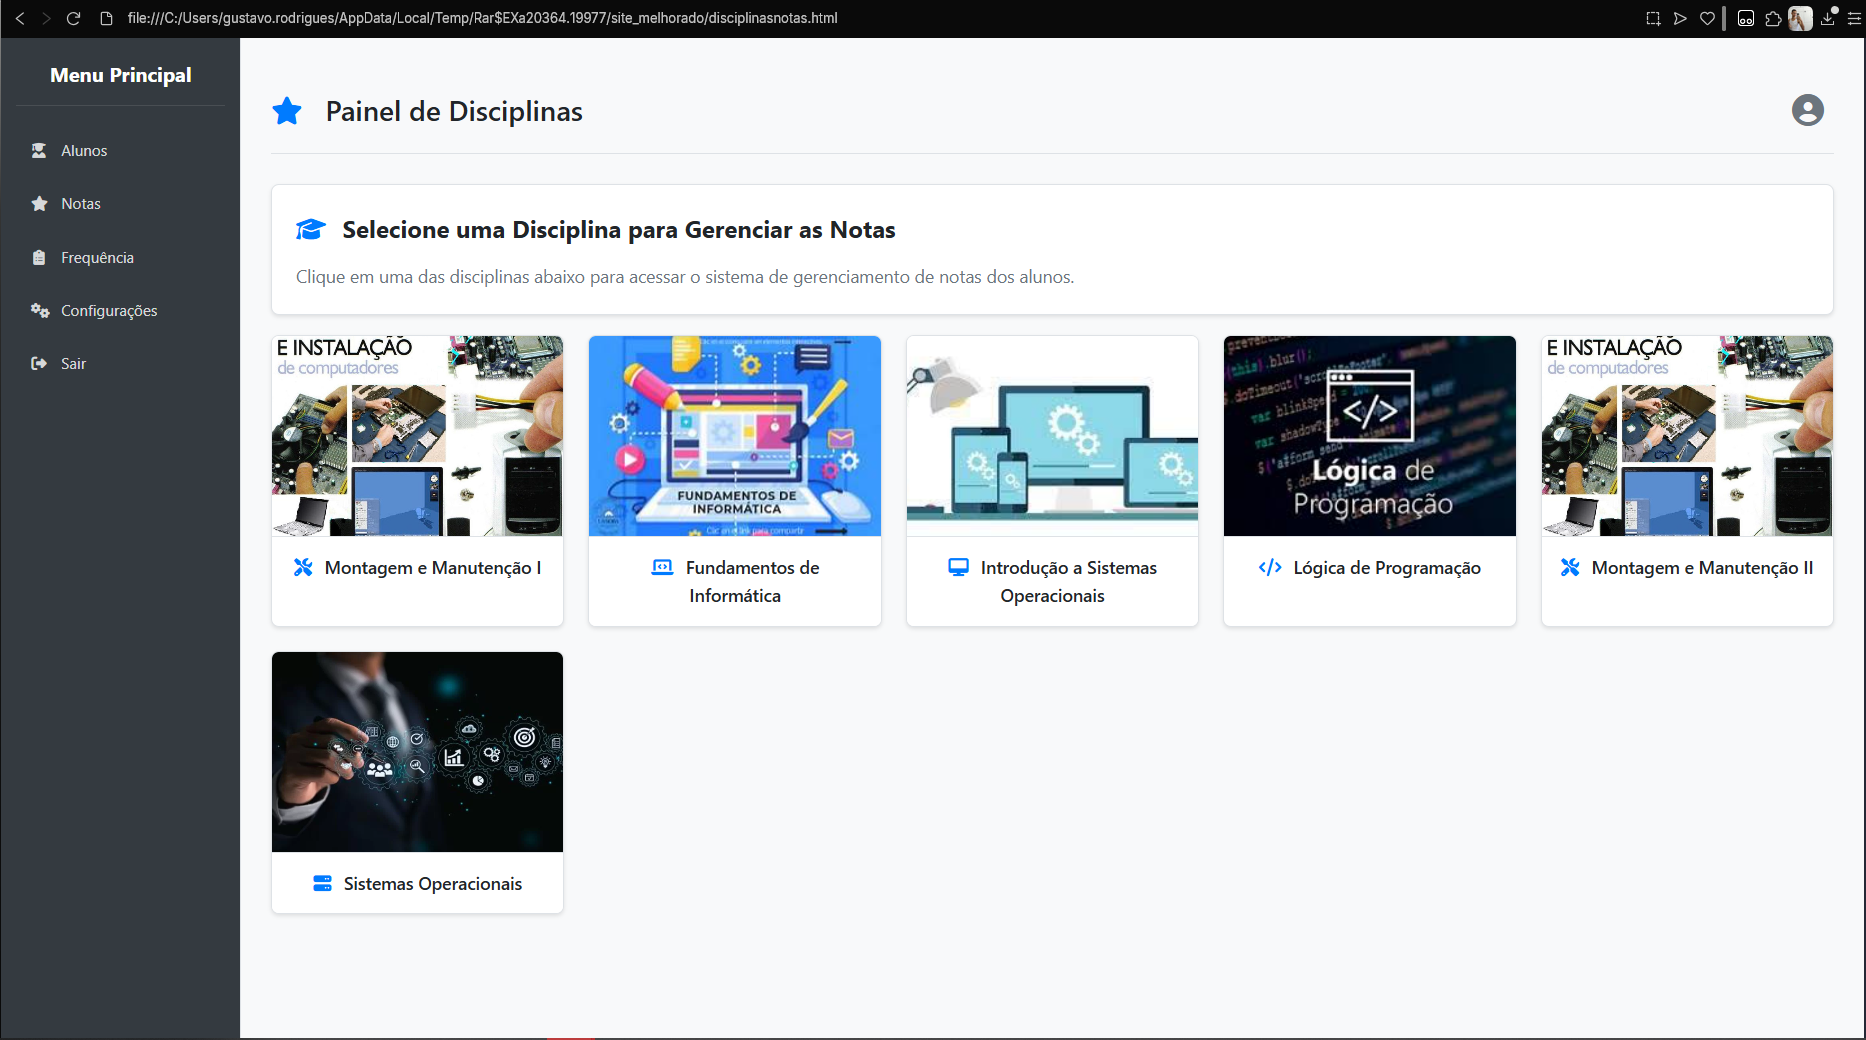The height and width of the screenshot is (1040, 1866).
Task: Click the blue star icon beside Painel de Disciplinas
Action: [287, 111]
